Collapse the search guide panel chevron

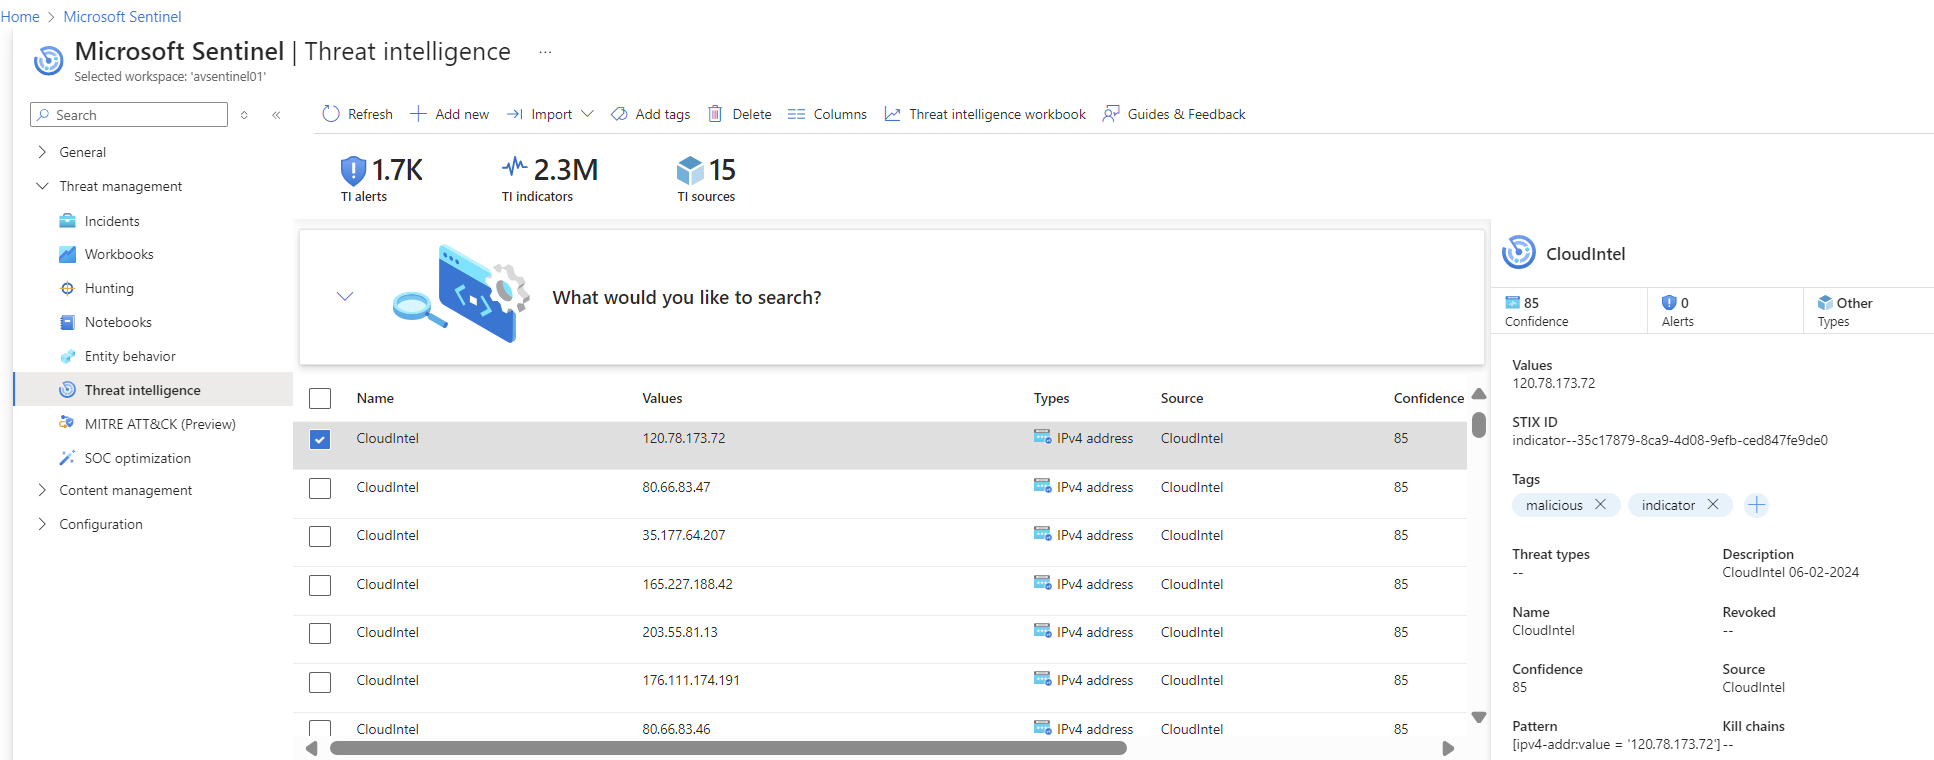tap(345, 297)
